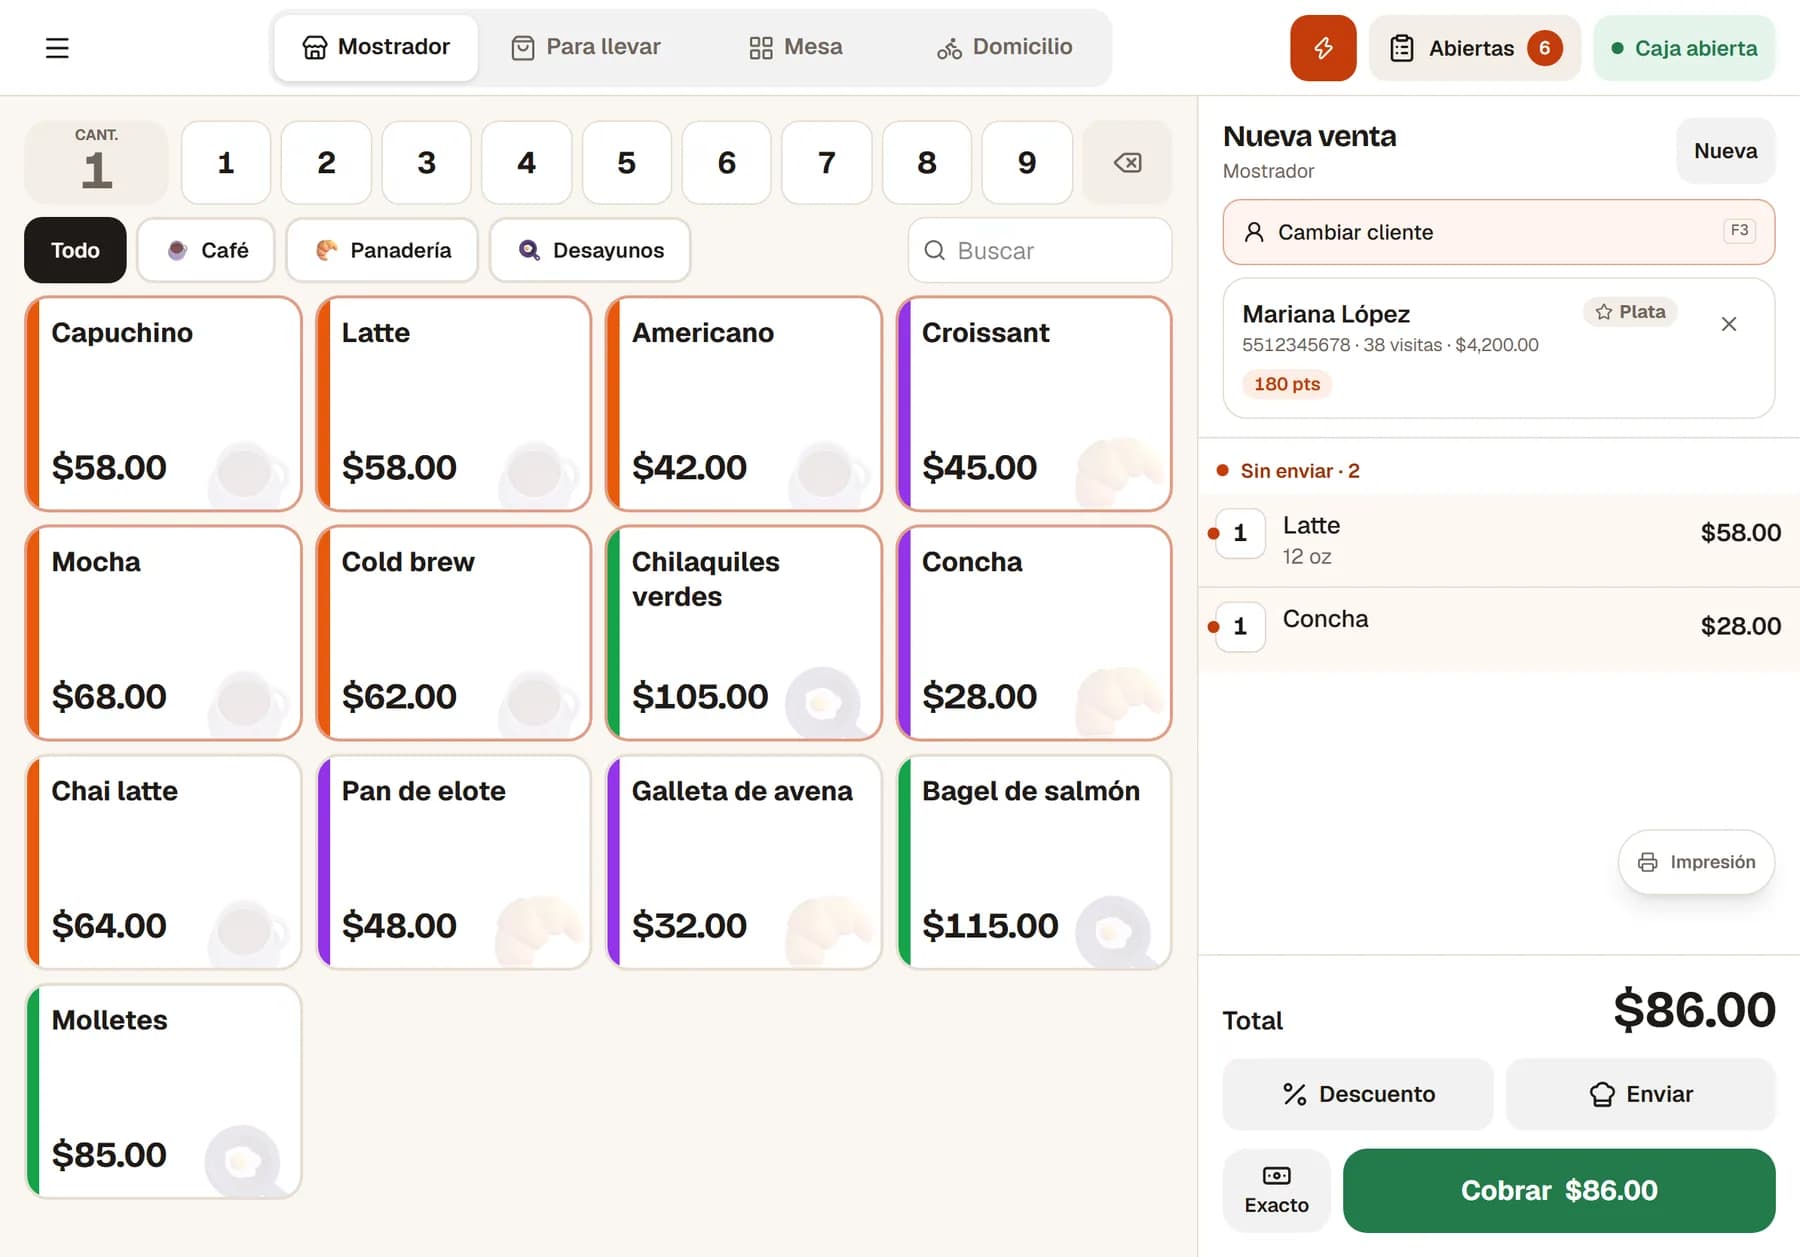
Task: Remove customer Mariana López with X
Action: pos(1728,324)
